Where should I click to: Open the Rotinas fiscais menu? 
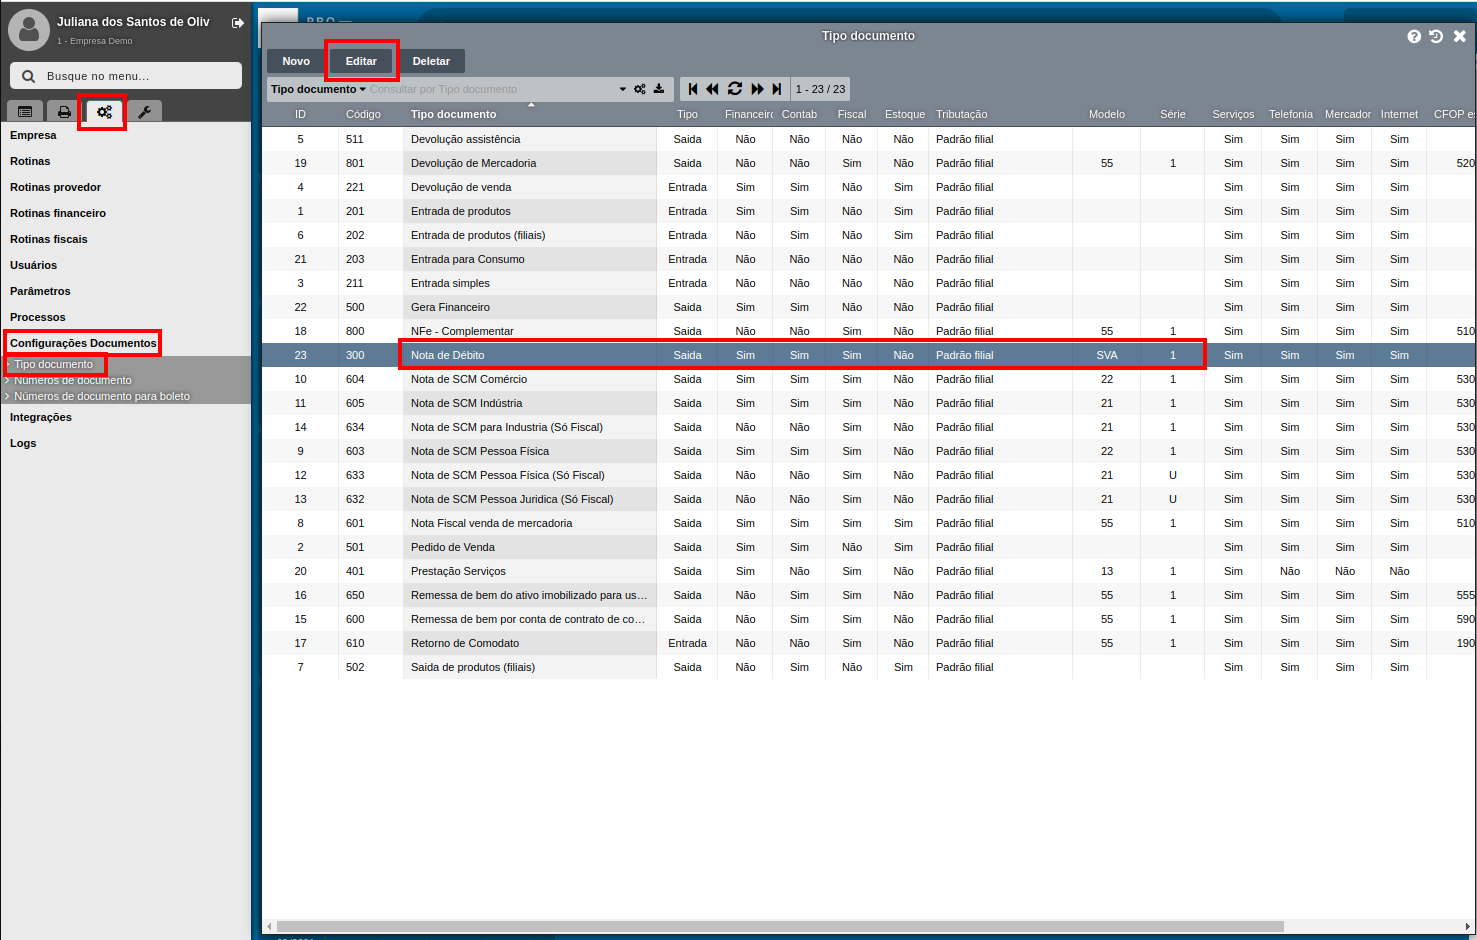(x=49, y=239)
